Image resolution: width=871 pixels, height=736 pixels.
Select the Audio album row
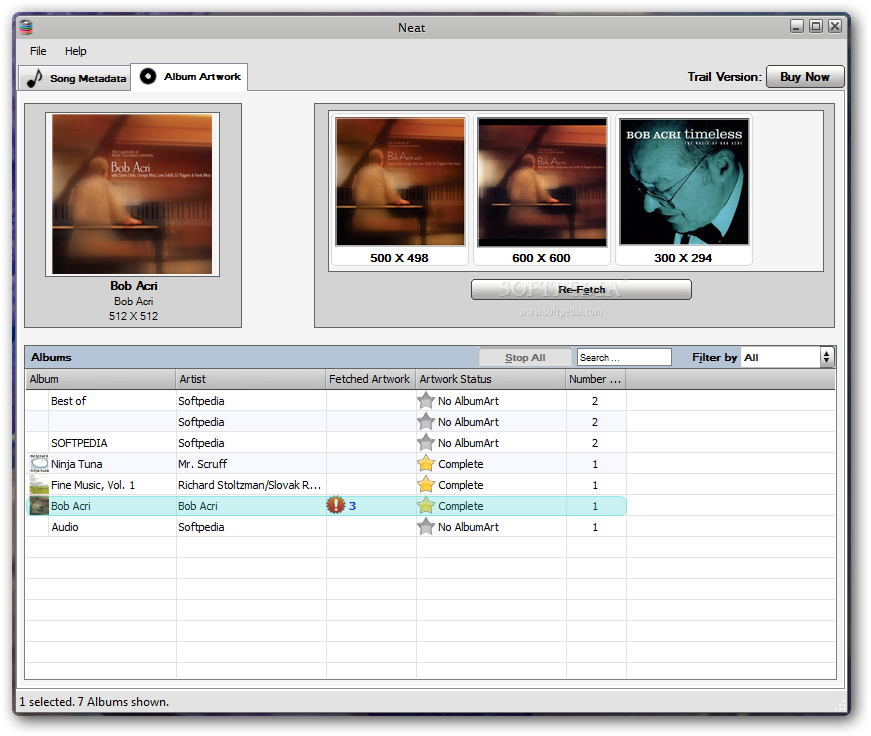(326, 527)
